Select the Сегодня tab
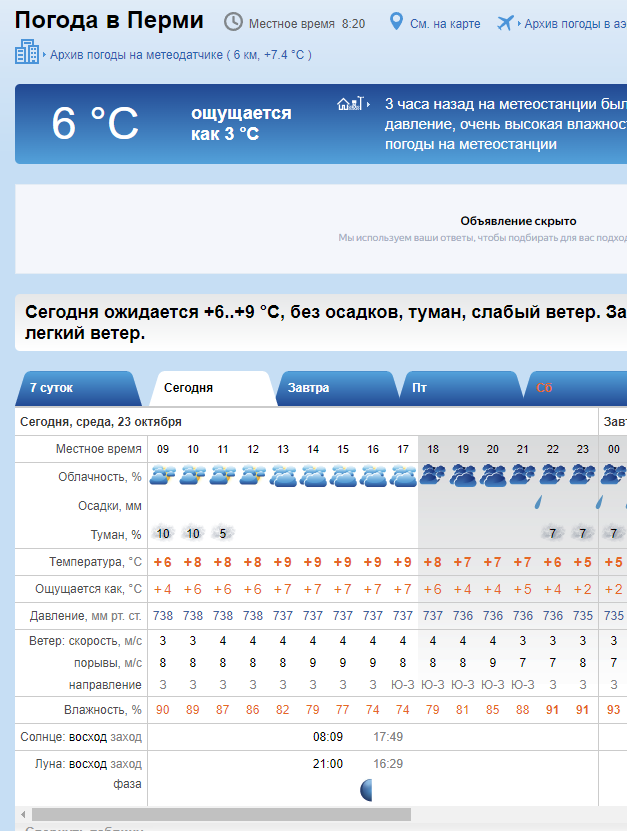Screen dimensions: 627x831 pos(212,388)
